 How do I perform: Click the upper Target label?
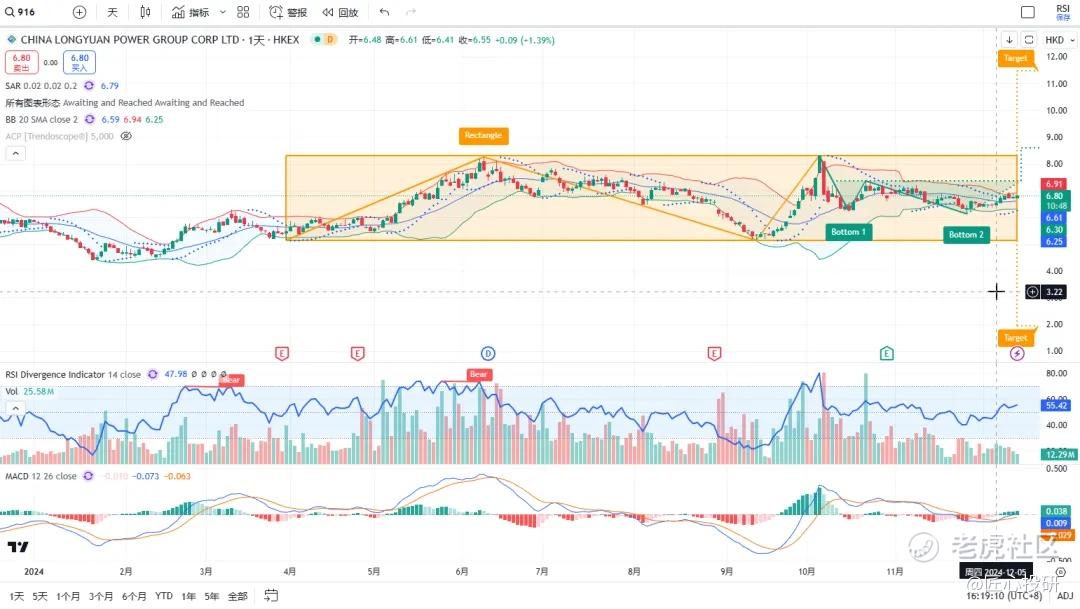pyautogui.click(x=1015, y=59)
